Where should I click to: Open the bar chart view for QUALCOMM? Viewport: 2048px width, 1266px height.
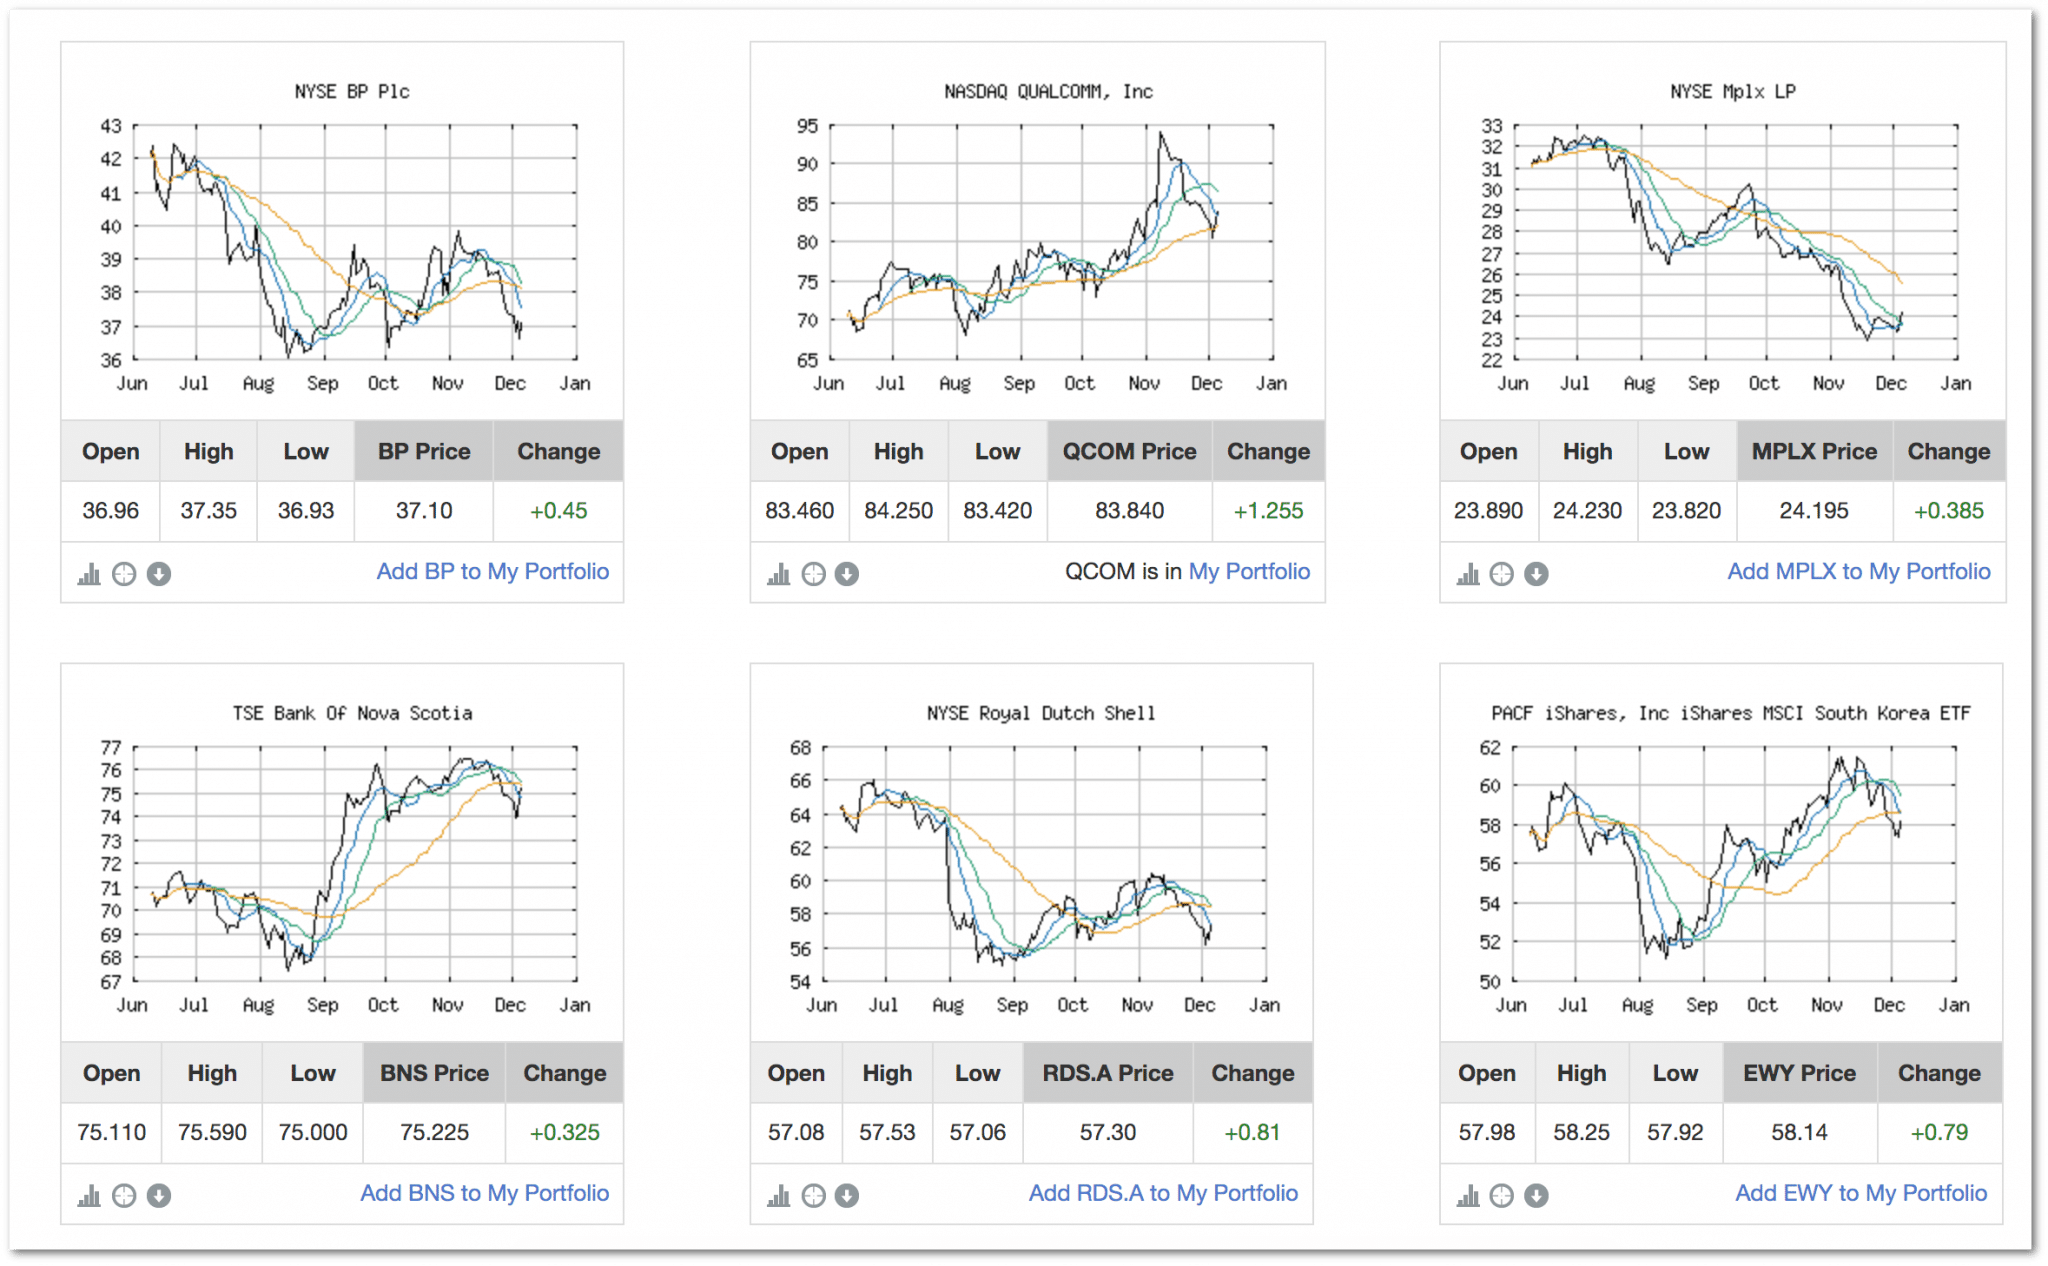pyautogui.click(x=778, y=573)
